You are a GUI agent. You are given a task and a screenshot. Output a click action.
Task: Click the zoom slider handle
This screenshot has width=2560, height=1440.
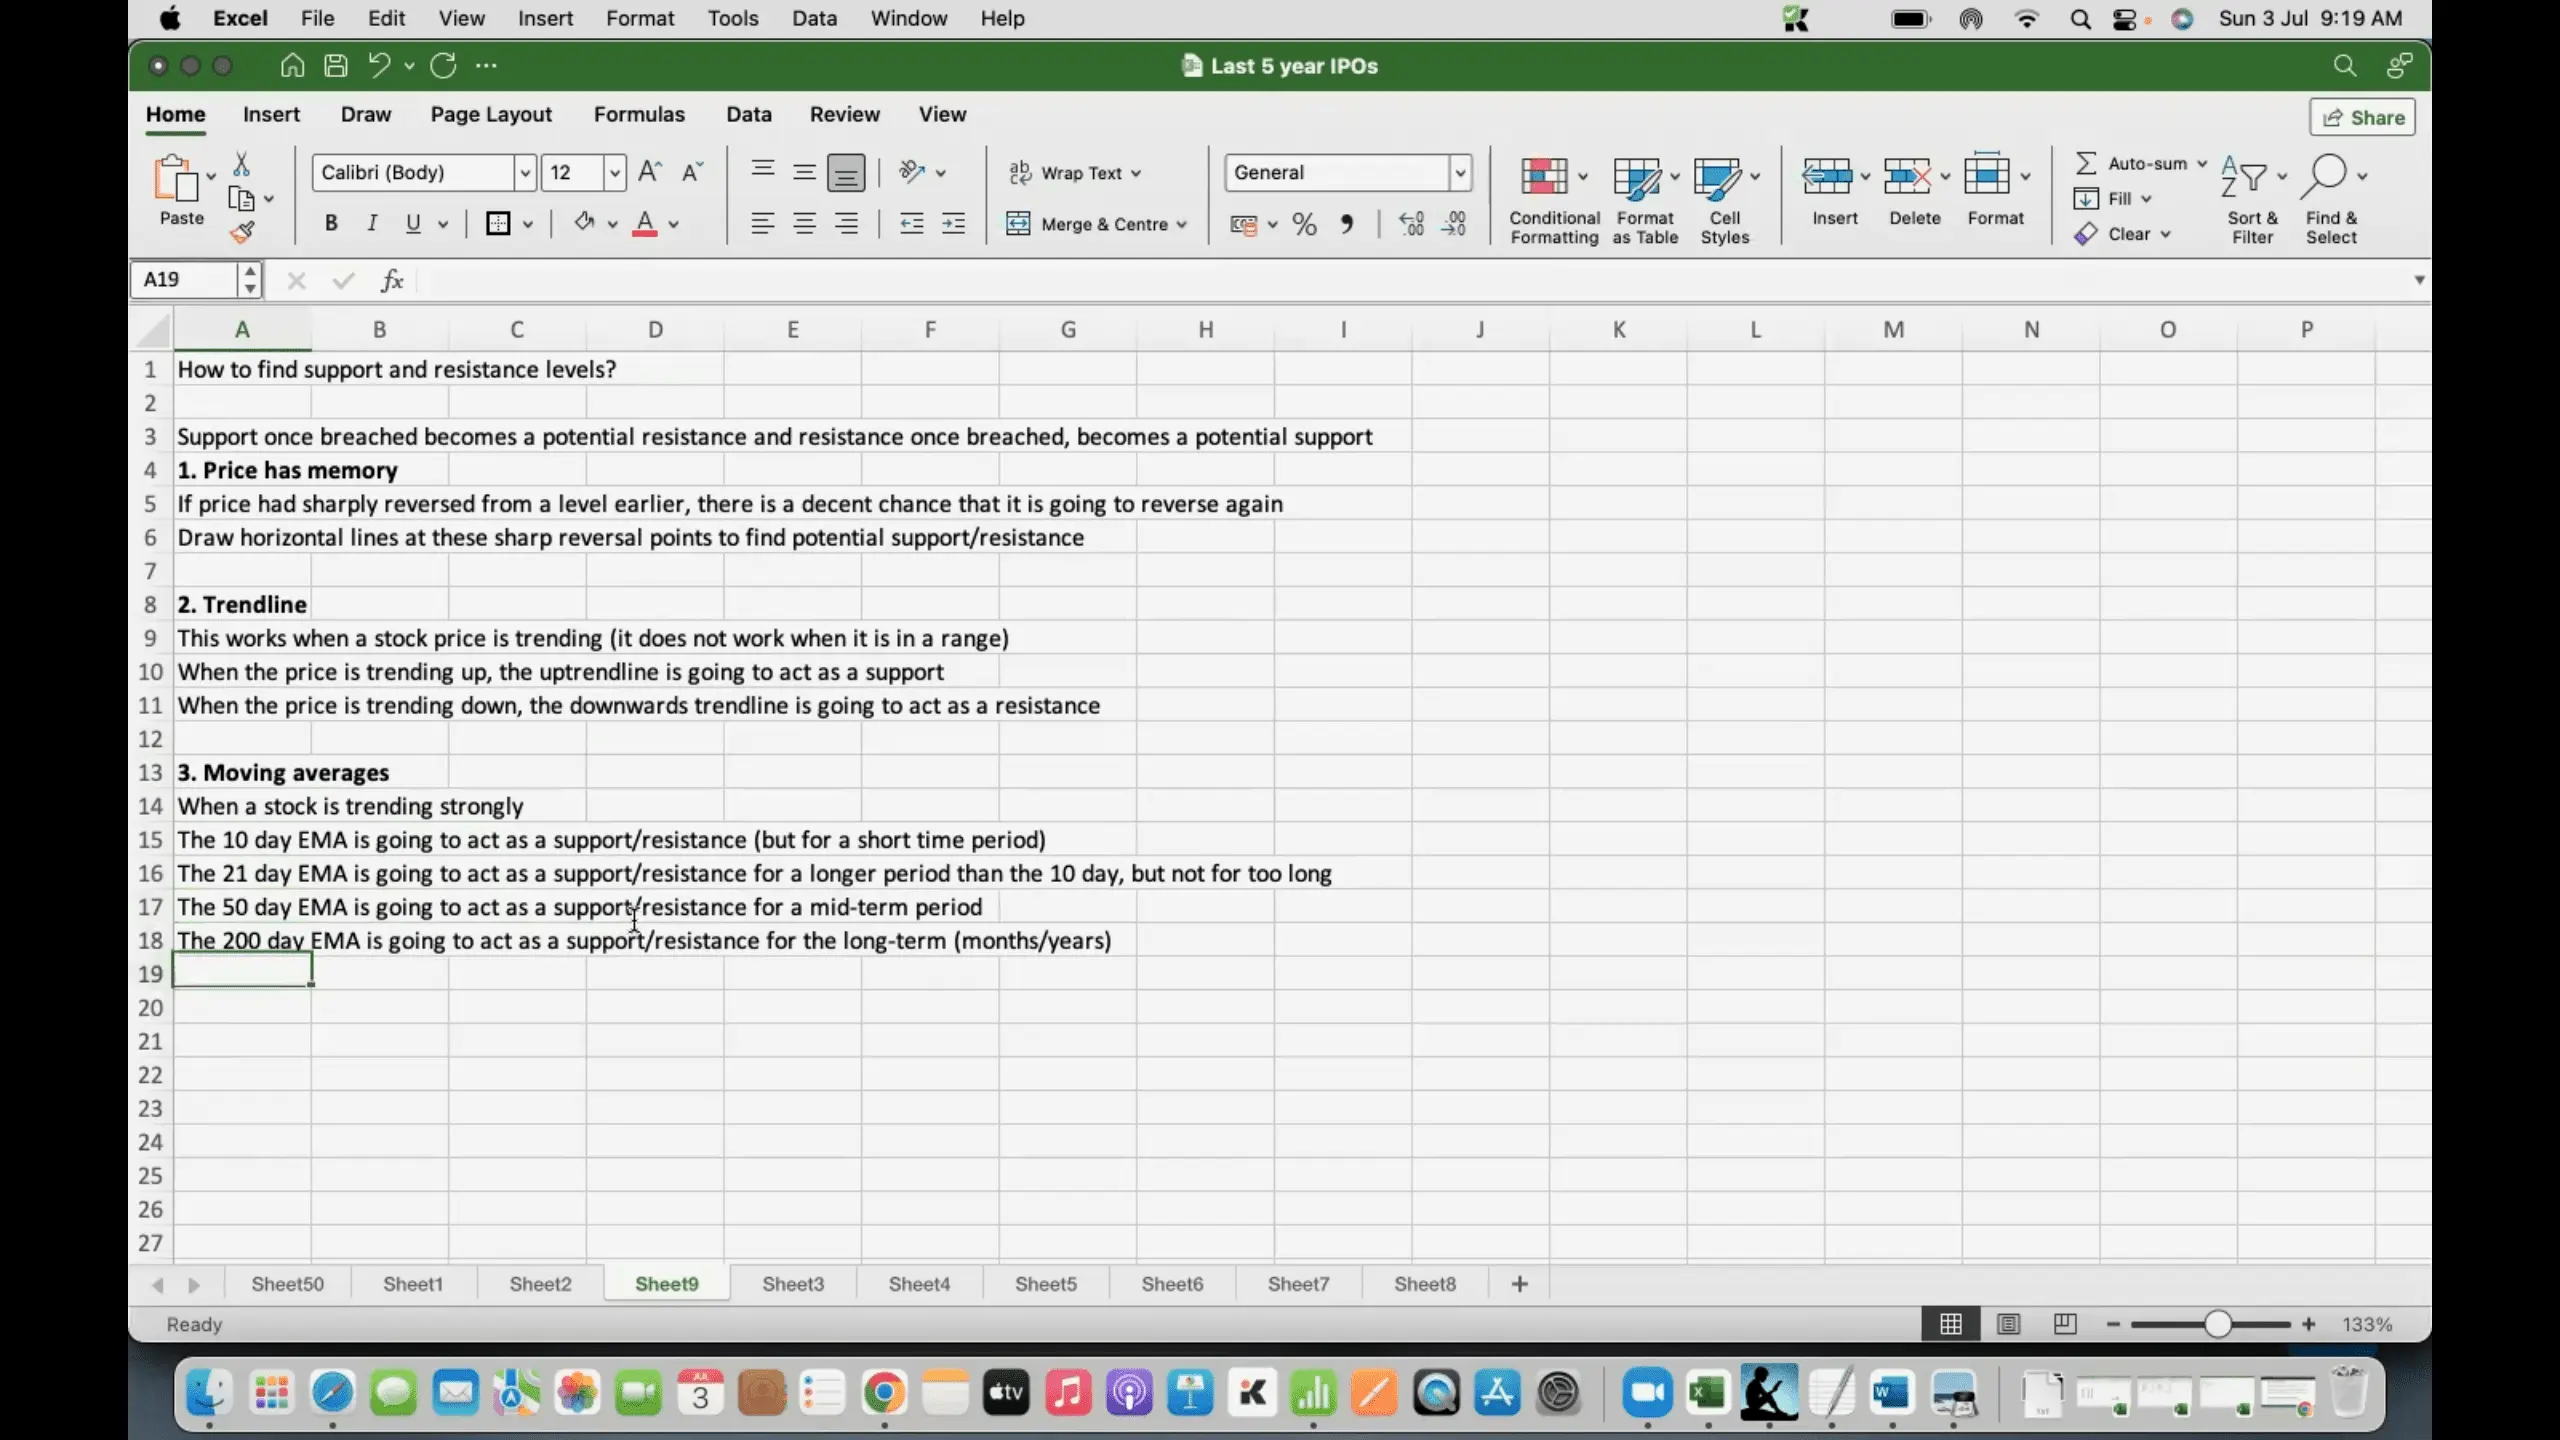[x=2217, y=1324]
